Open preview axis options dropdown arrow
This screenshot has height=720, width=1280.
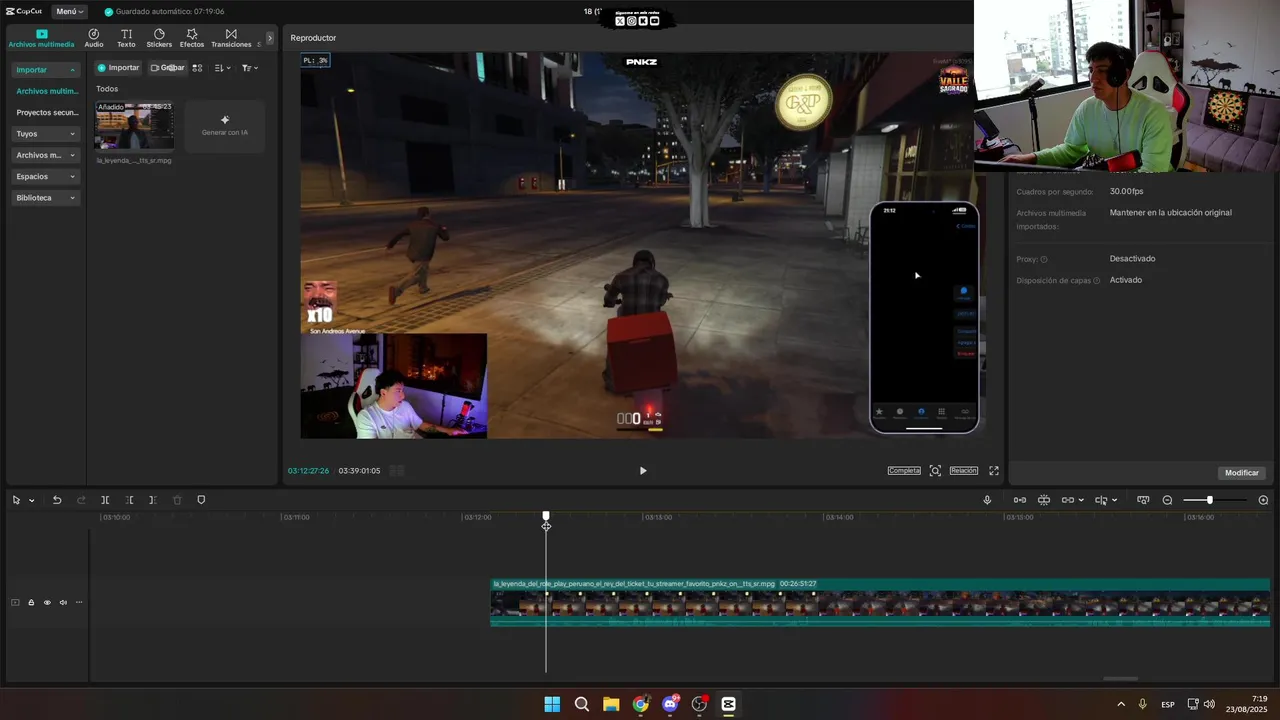(1114, 500)
